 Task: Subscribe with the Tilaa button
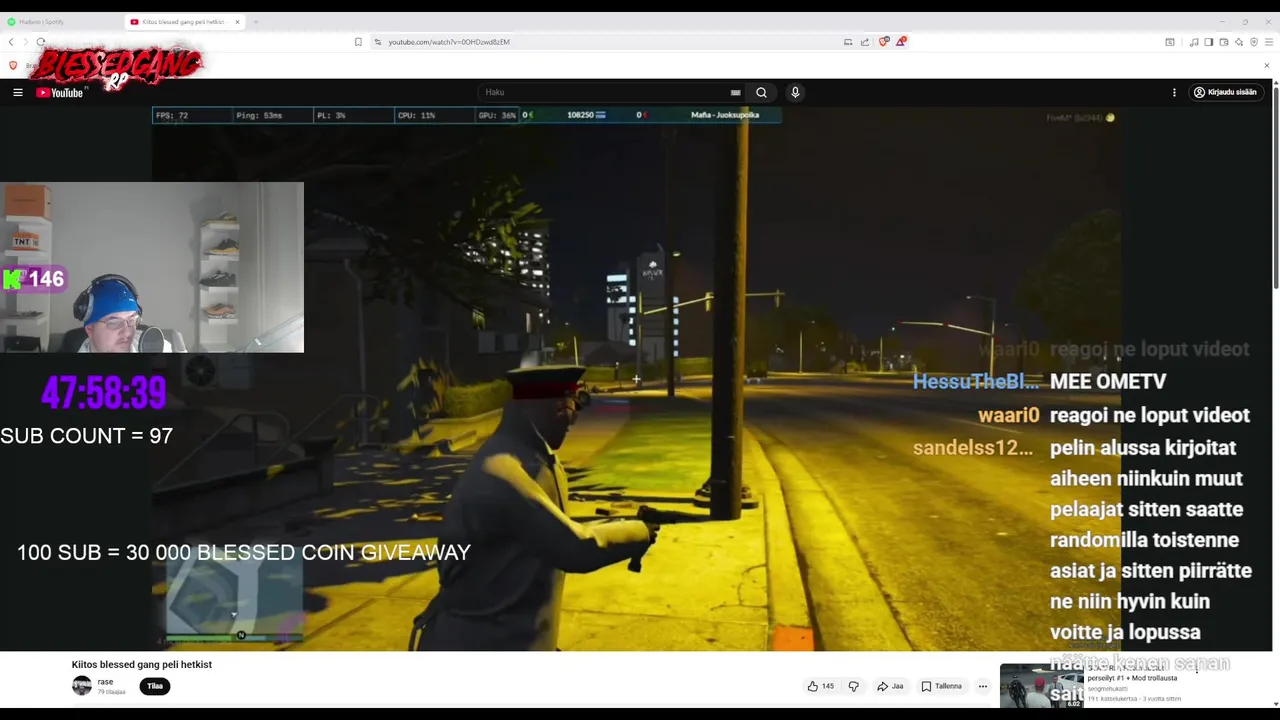click(155, 686)
